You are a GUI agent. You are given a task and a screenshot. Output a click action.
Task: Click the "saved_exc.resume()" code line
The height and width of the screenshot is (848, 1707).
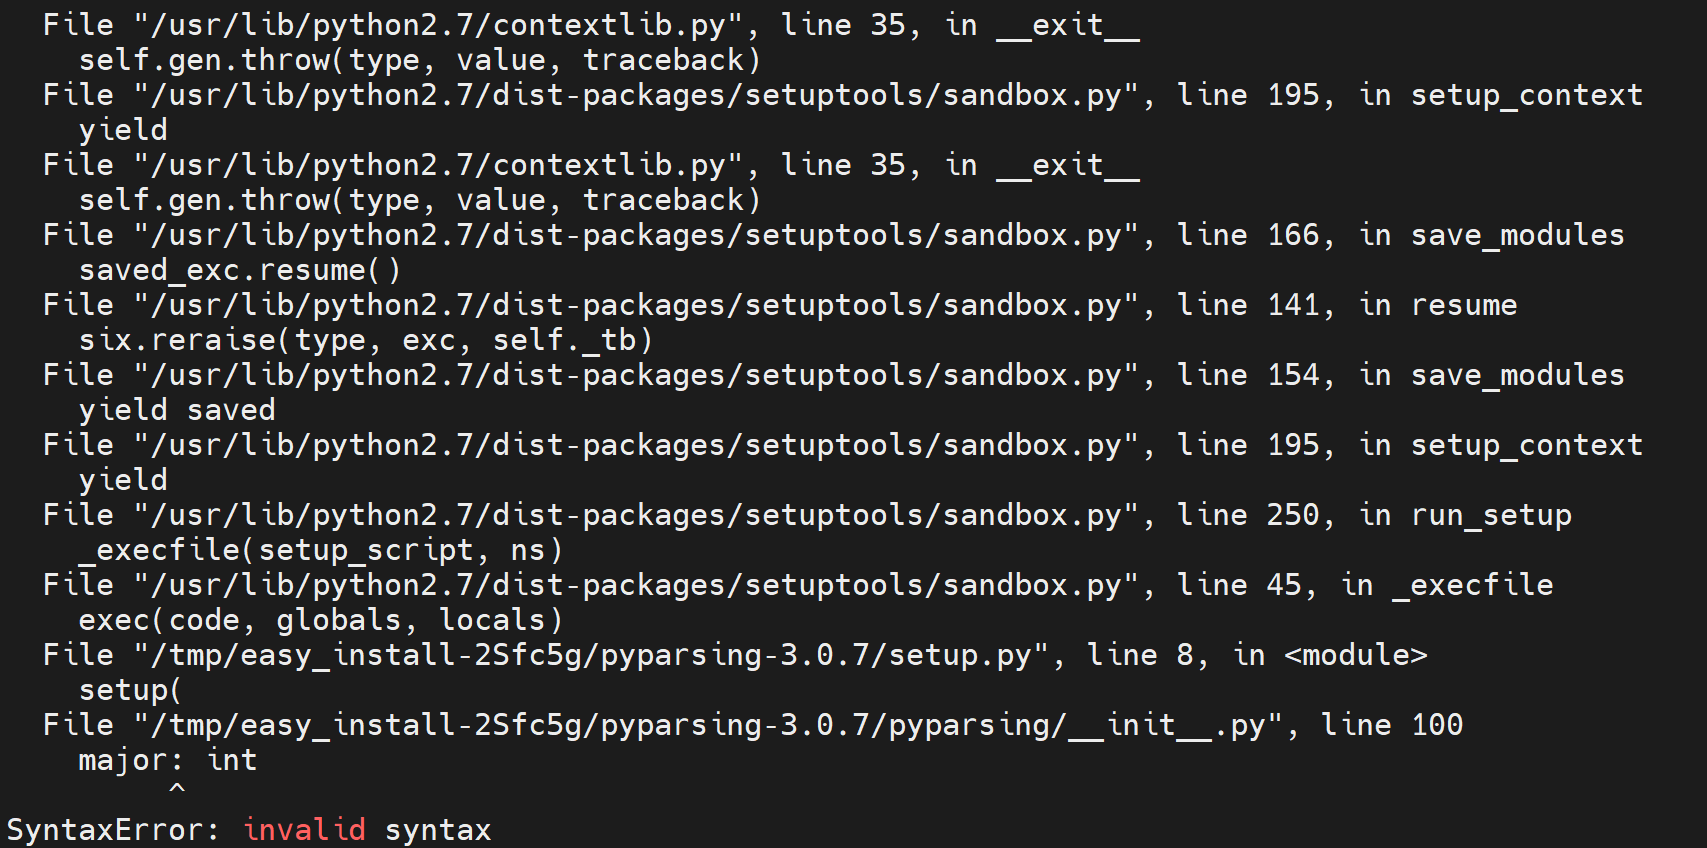[x=240, y=270]
